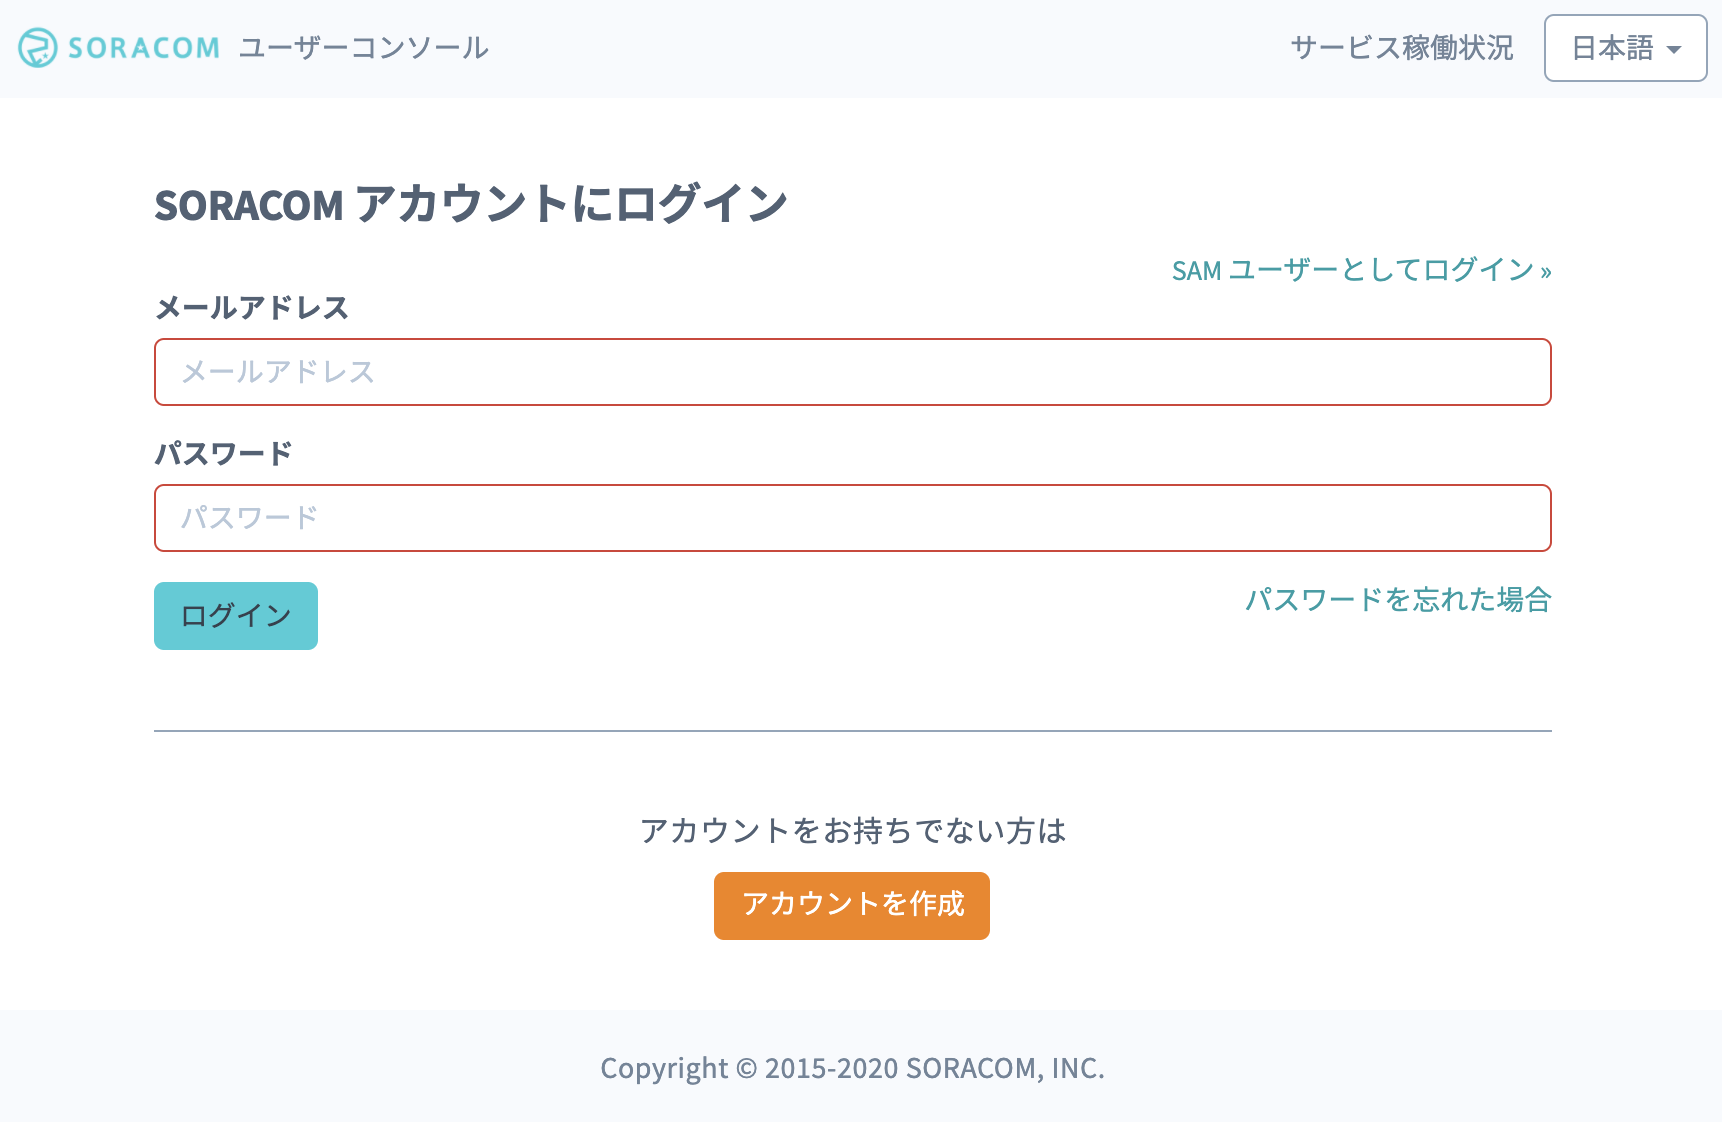Click the ユーザーコンソール header text

click(x=363, y=48)
